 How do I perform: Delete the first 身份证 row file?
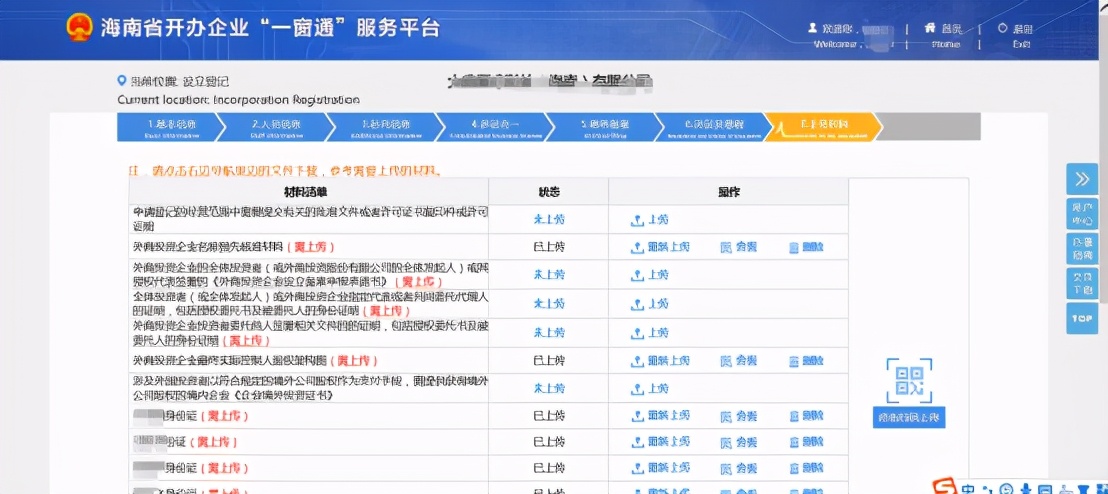pos(806,416)
